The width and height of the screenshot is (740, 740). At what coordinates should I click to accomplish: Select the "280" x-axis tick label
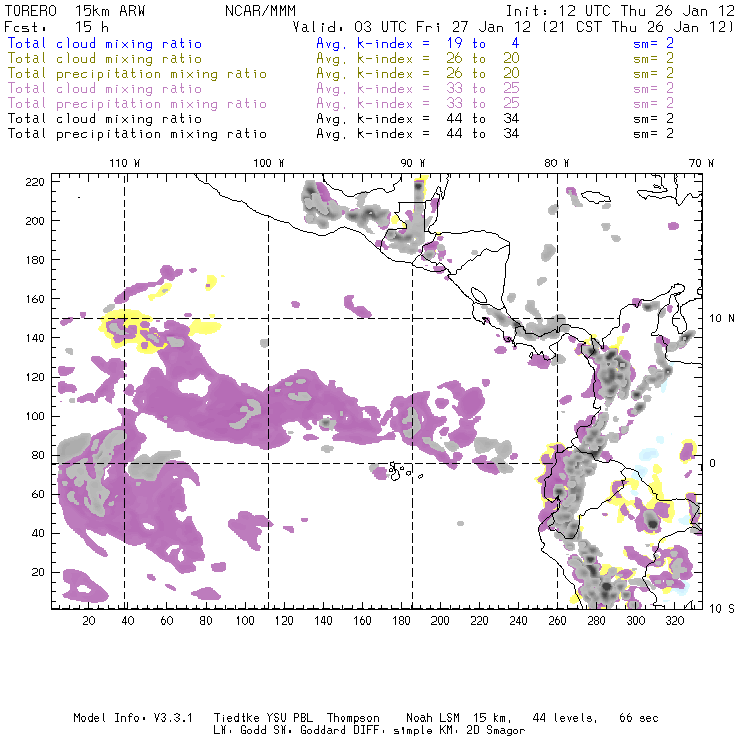[x=597, y=621]
